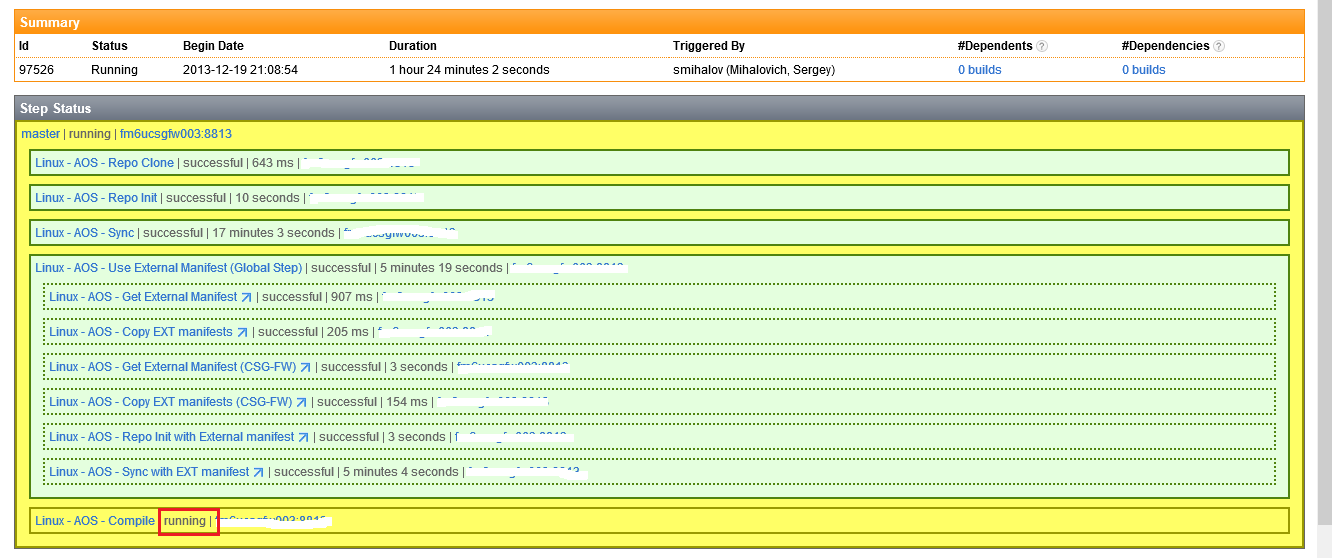
Task: Click arrow icon after Copy EXT manifests (CSG-FW)
Action: coord(301,402)
